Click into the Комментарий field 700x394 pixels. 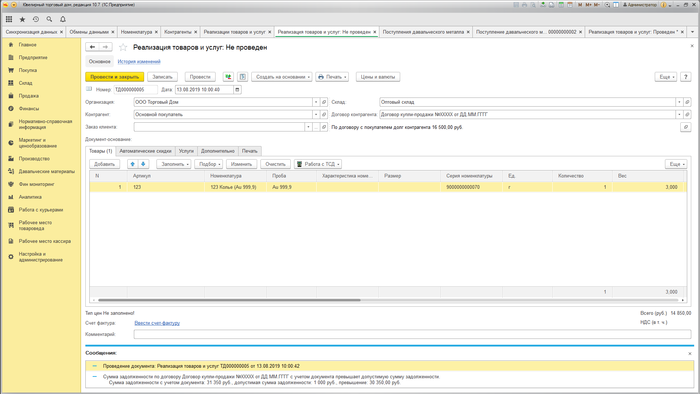click(x=412, y=334)
